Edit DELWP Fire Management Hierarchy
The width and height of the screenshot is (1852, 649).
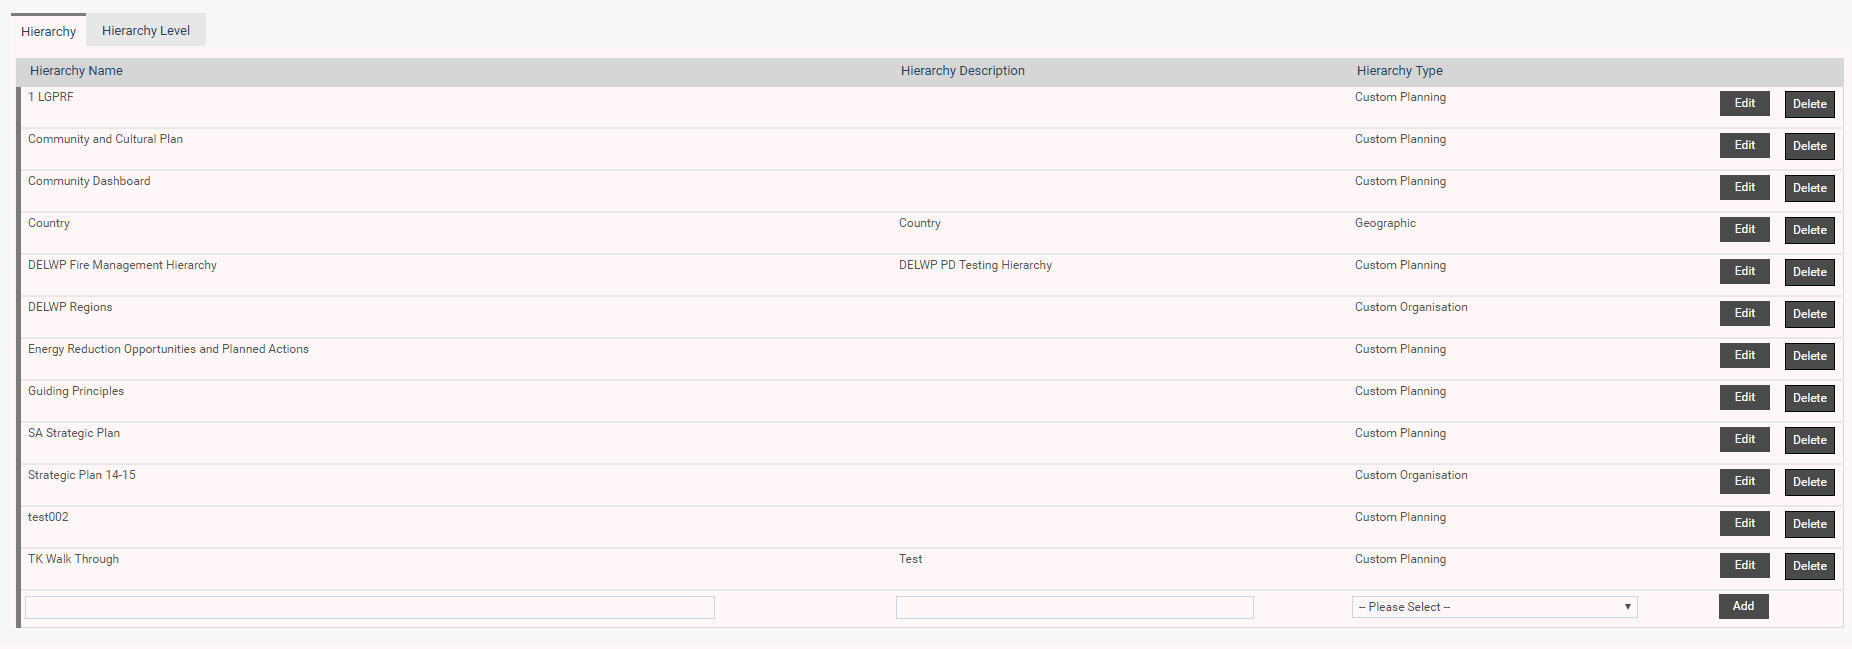click(1745, 272)
